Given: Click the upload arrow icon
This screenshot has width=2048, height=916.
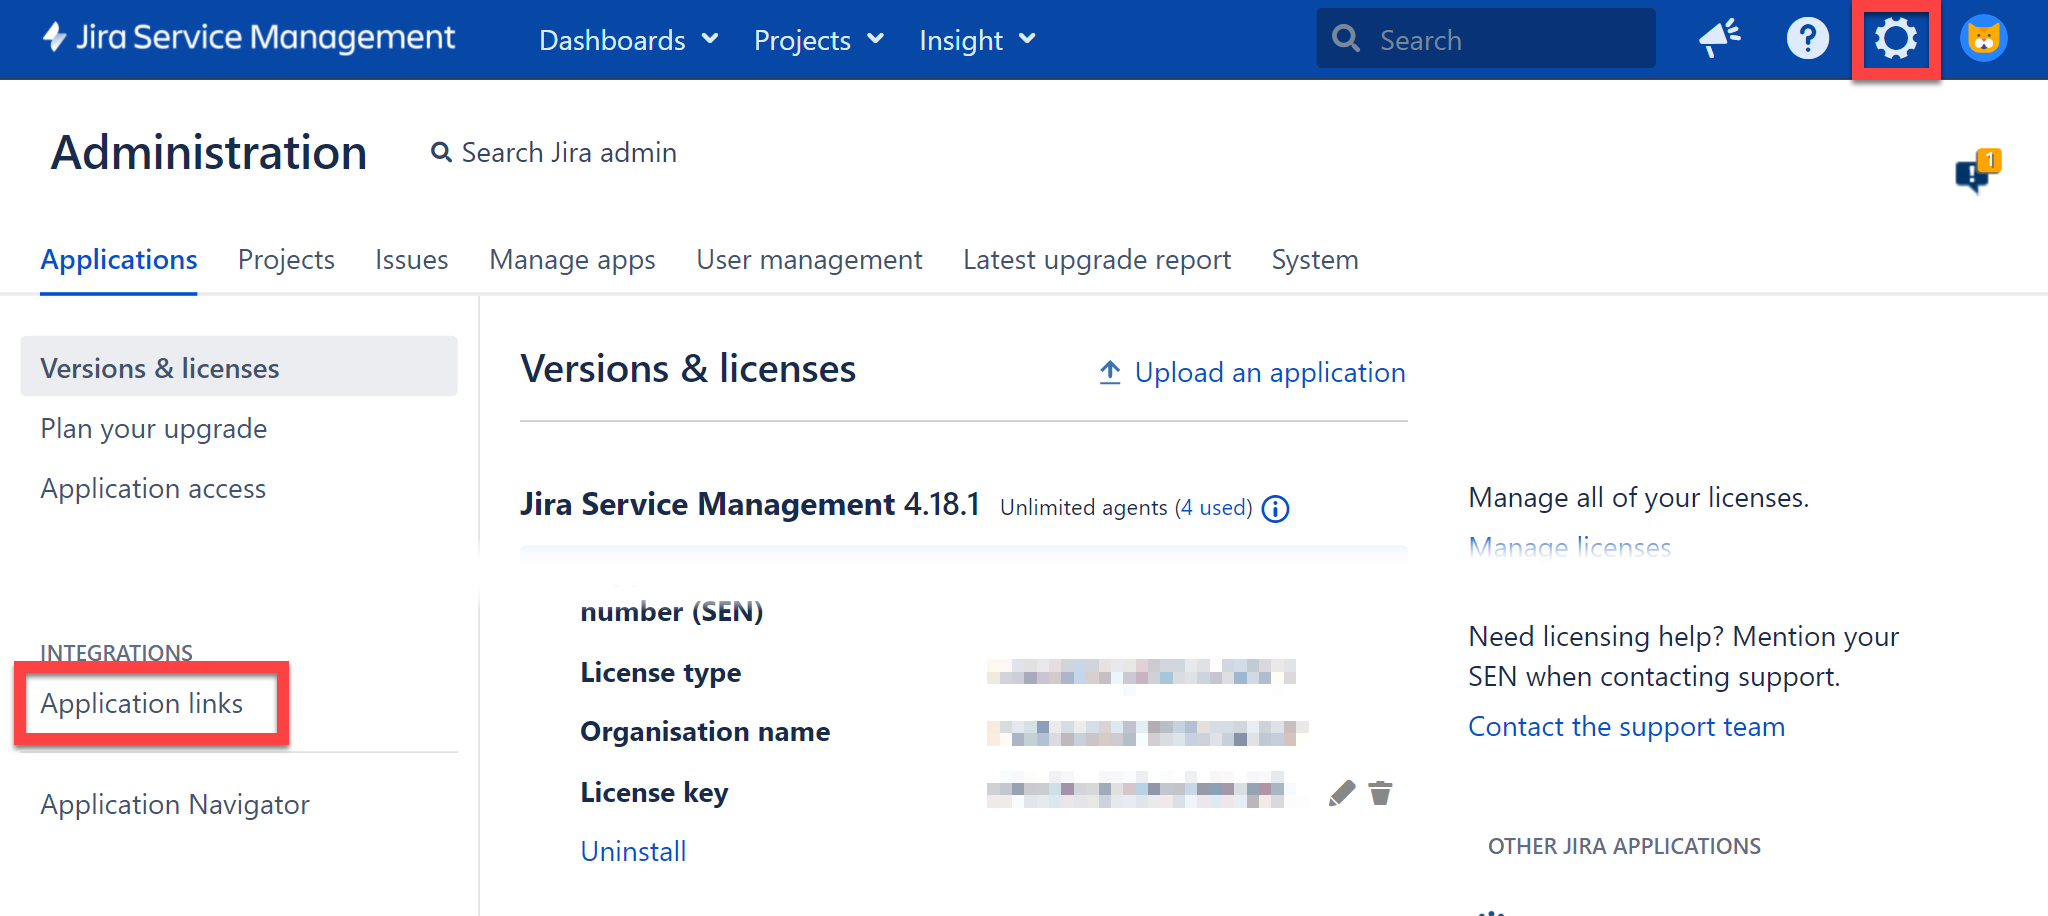Looking at the screenshot, I should point(1110,372).
